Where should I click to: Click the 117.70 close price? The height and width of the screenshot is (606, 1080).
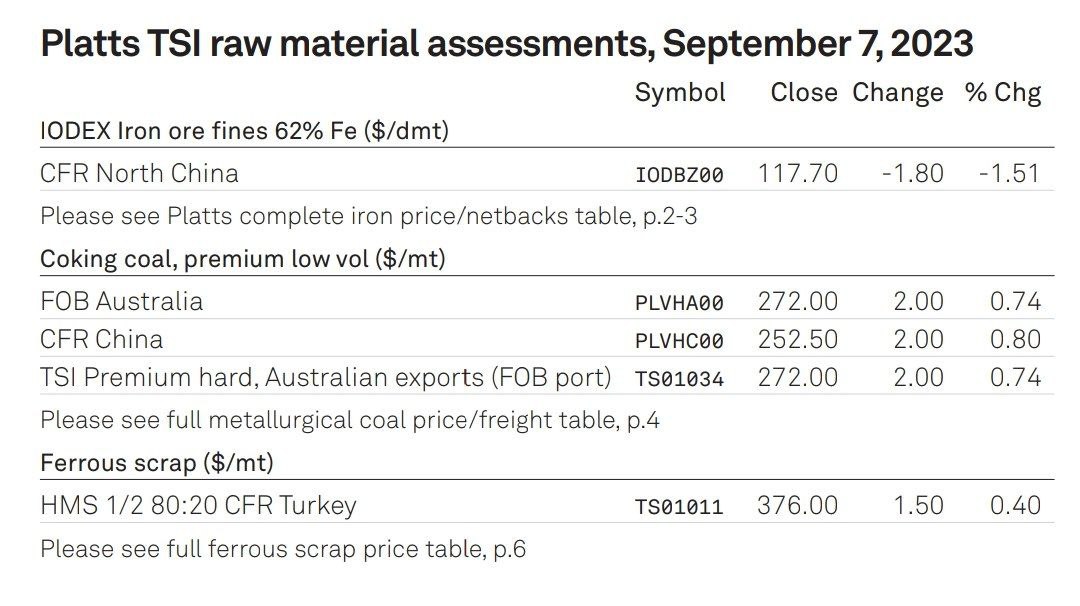798,174
